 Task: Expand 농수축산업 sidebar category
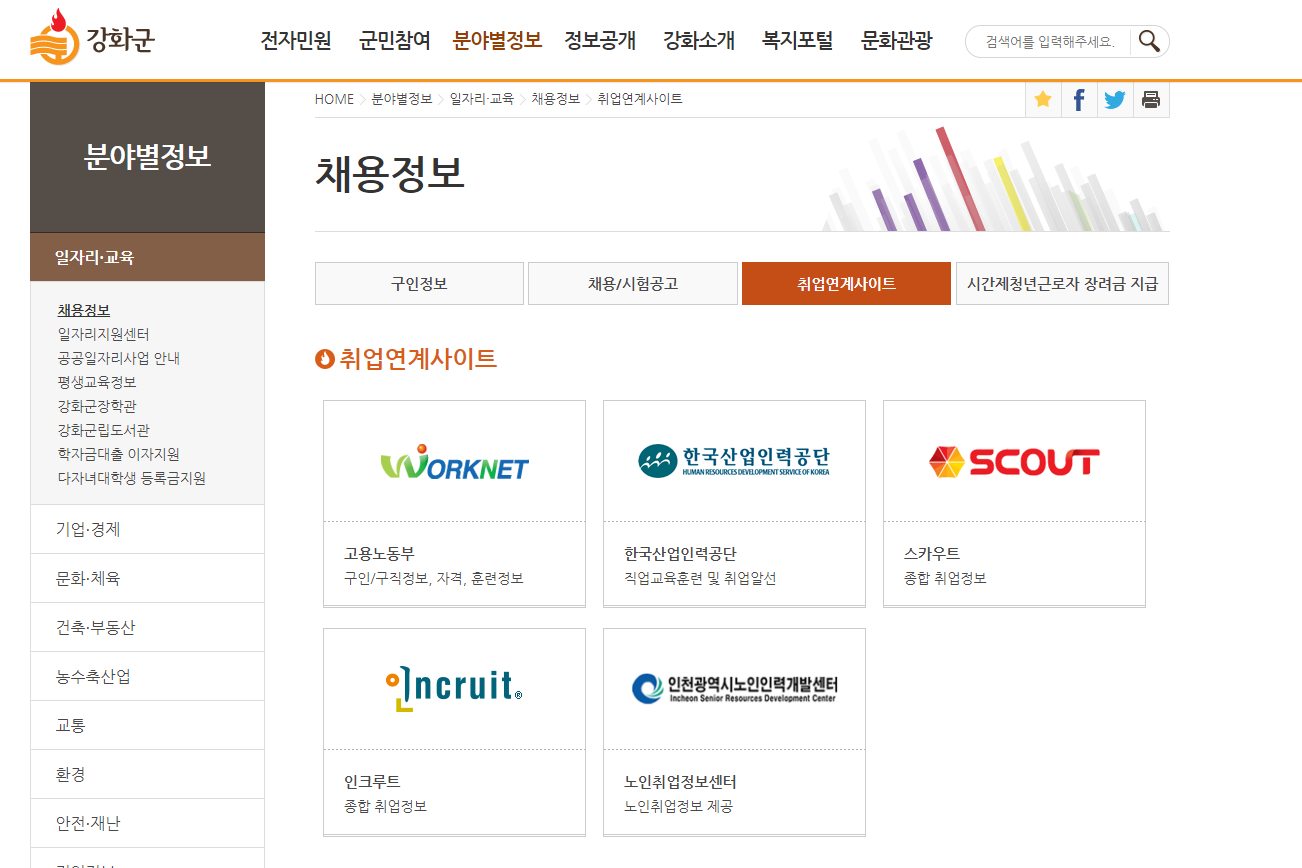point(147,676)
